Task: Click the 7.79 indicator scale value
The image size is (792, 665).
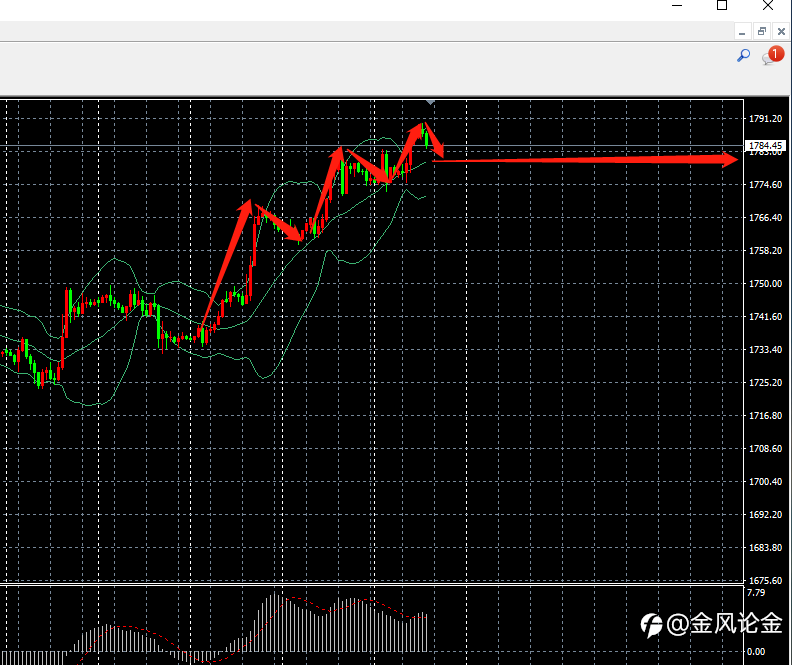Action: pyautogui.click(x=756, y=593)
